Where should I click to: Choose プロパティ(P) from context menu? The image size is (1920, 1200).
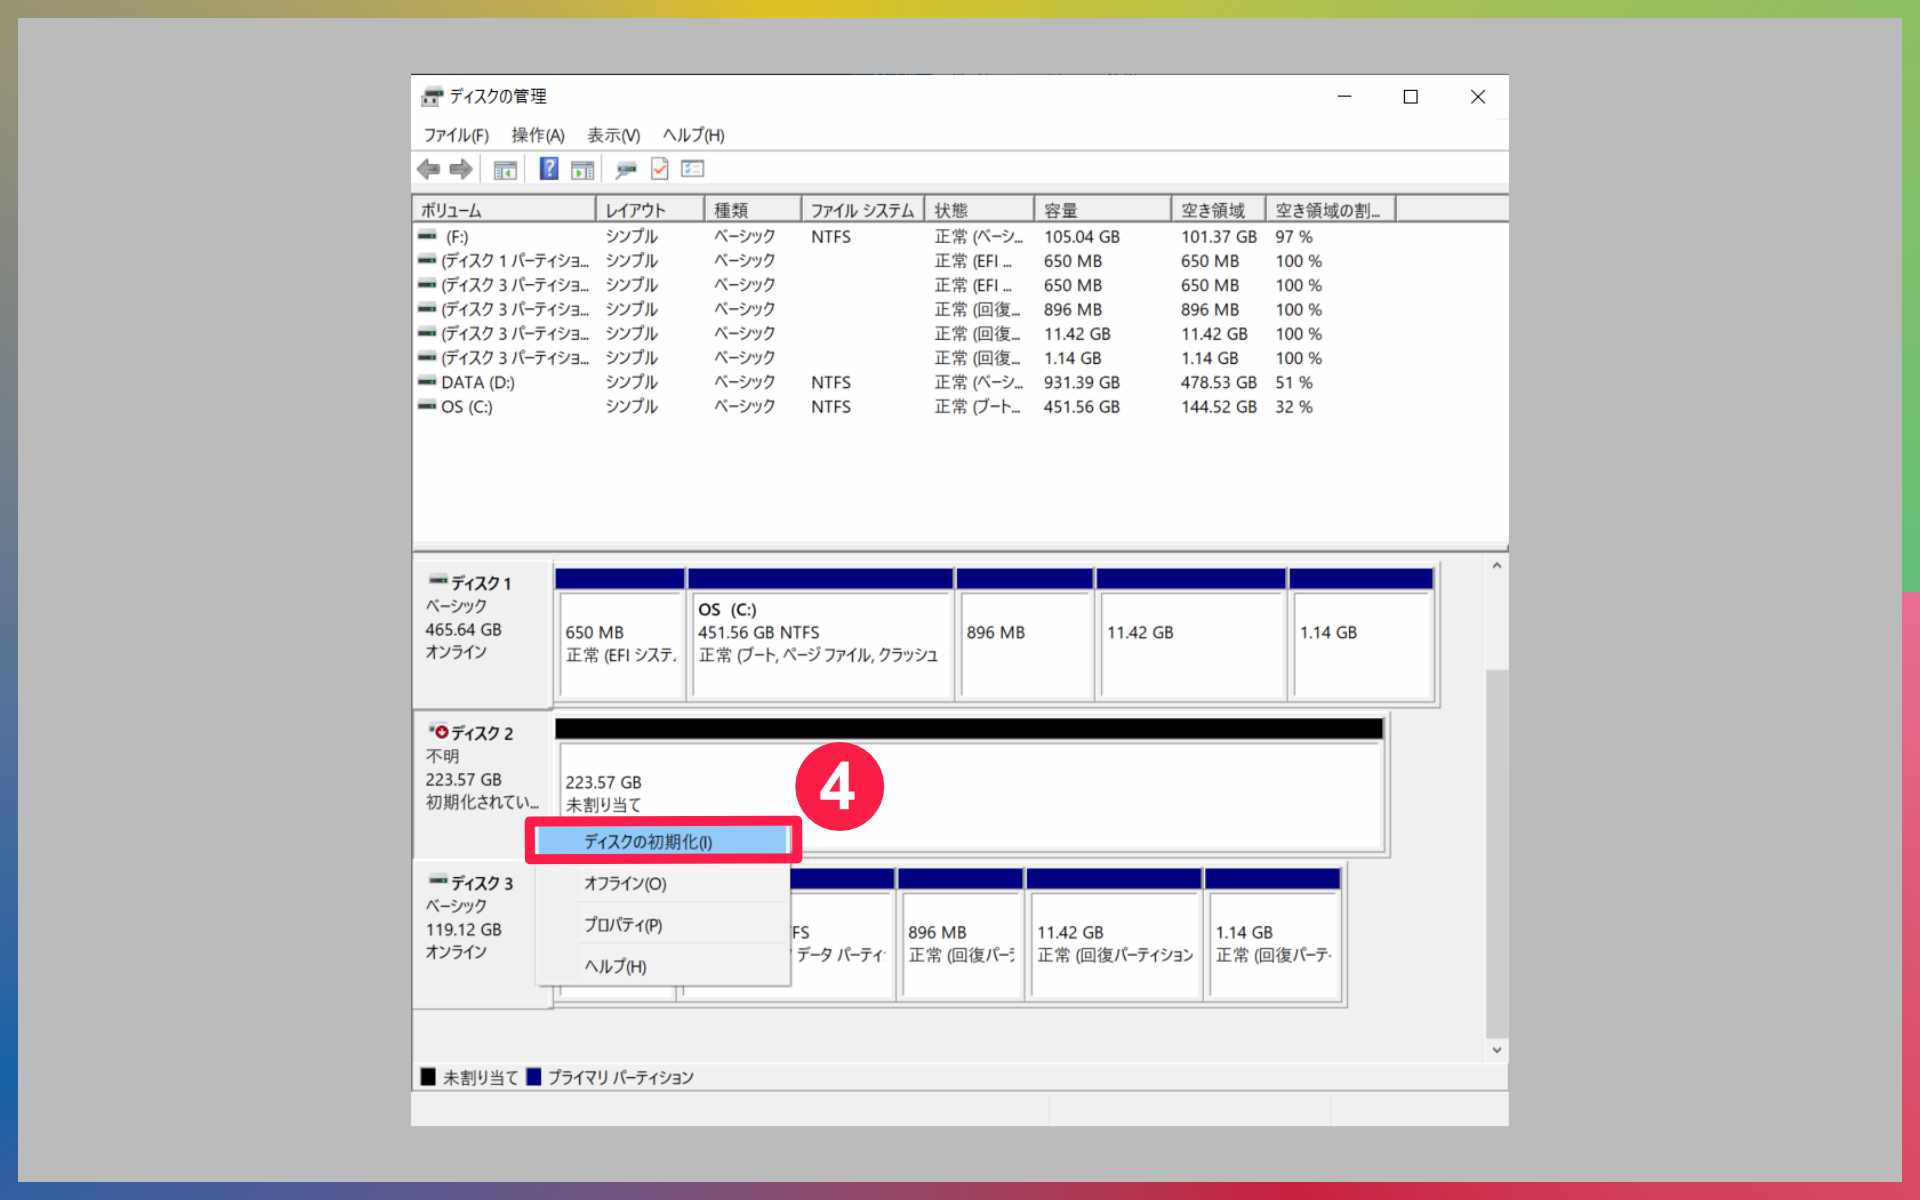(623, 925)
